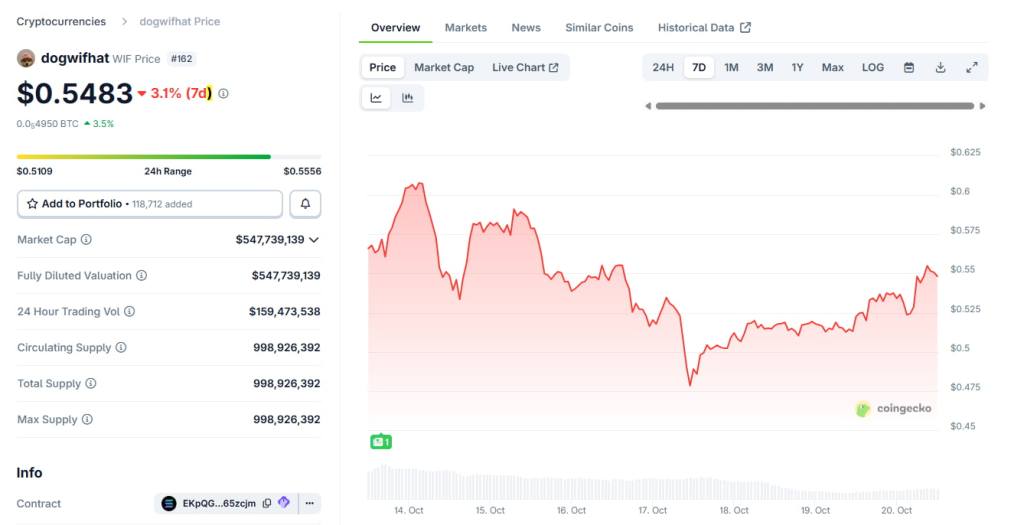Switch to line chart view icon
1024x525 pixels.
[x=376, y=98]
